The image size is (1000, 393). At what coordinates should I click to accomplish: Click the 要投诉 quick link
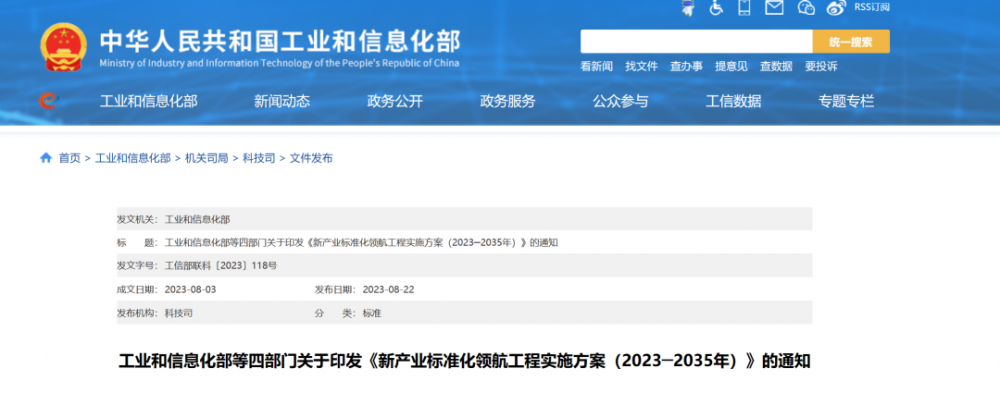point(821,66)
